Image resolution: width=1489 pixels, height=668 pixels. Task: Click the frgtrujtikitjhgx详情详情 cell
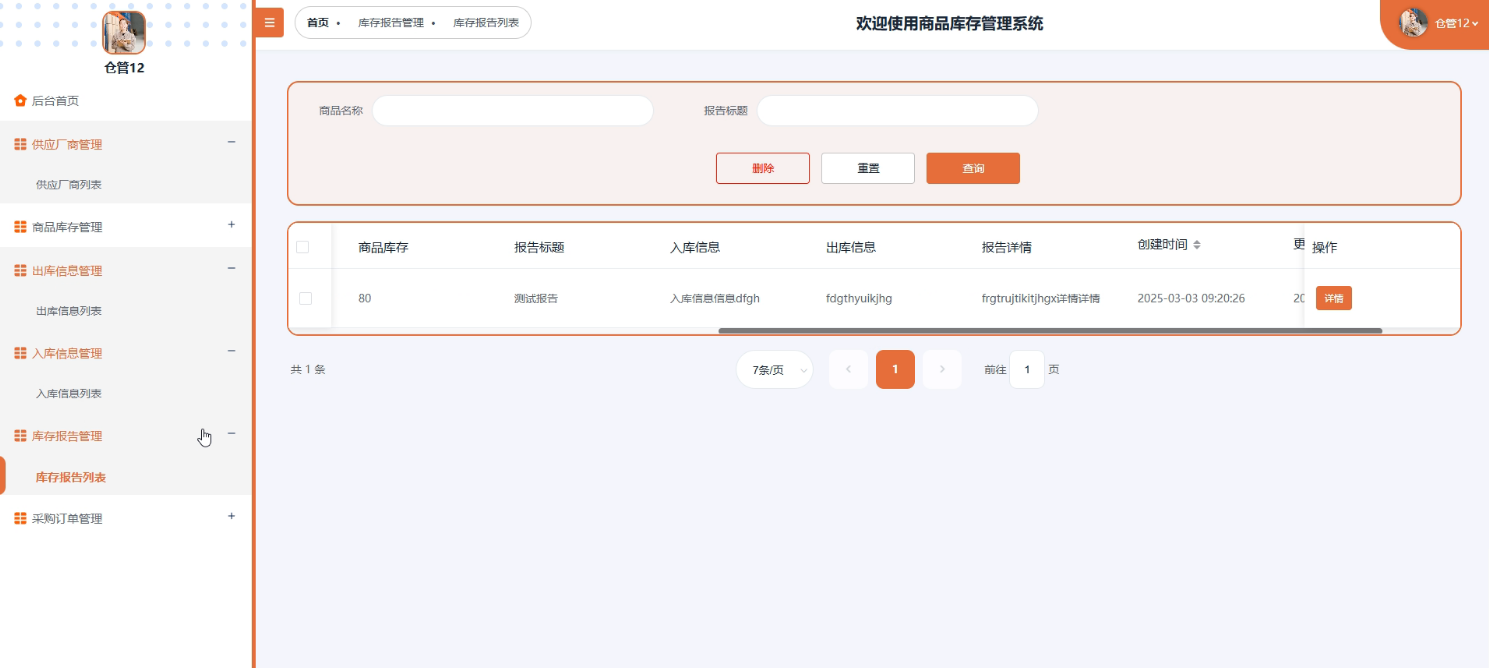[1041, 298]
